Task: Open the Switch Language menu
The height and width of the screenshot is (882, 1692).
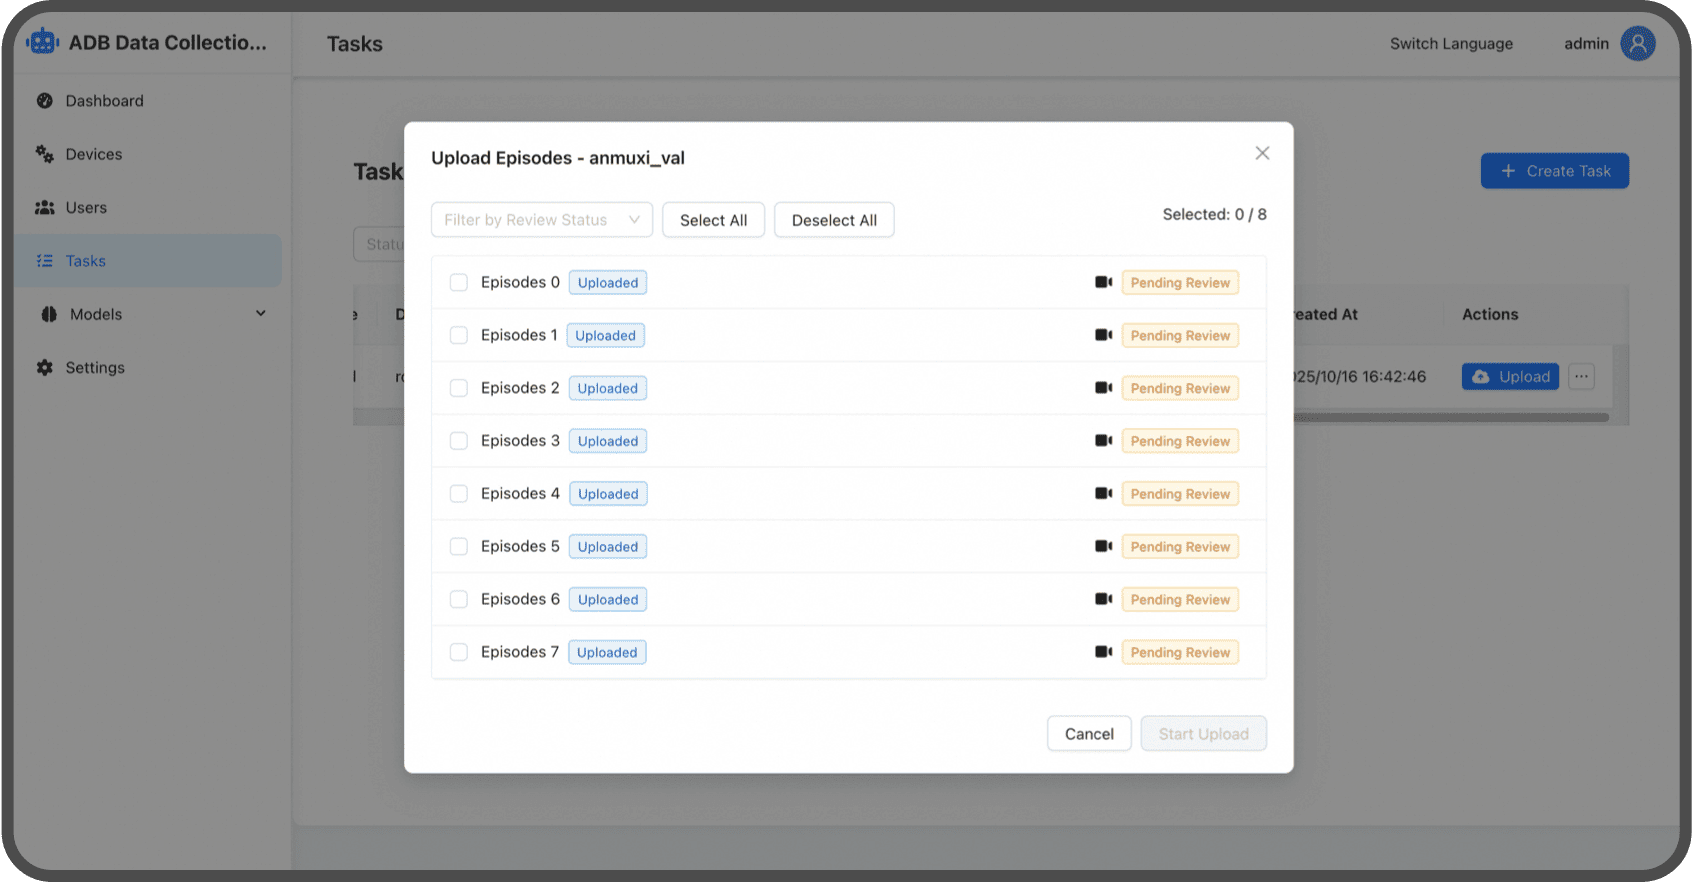Action: [1450, 44]
